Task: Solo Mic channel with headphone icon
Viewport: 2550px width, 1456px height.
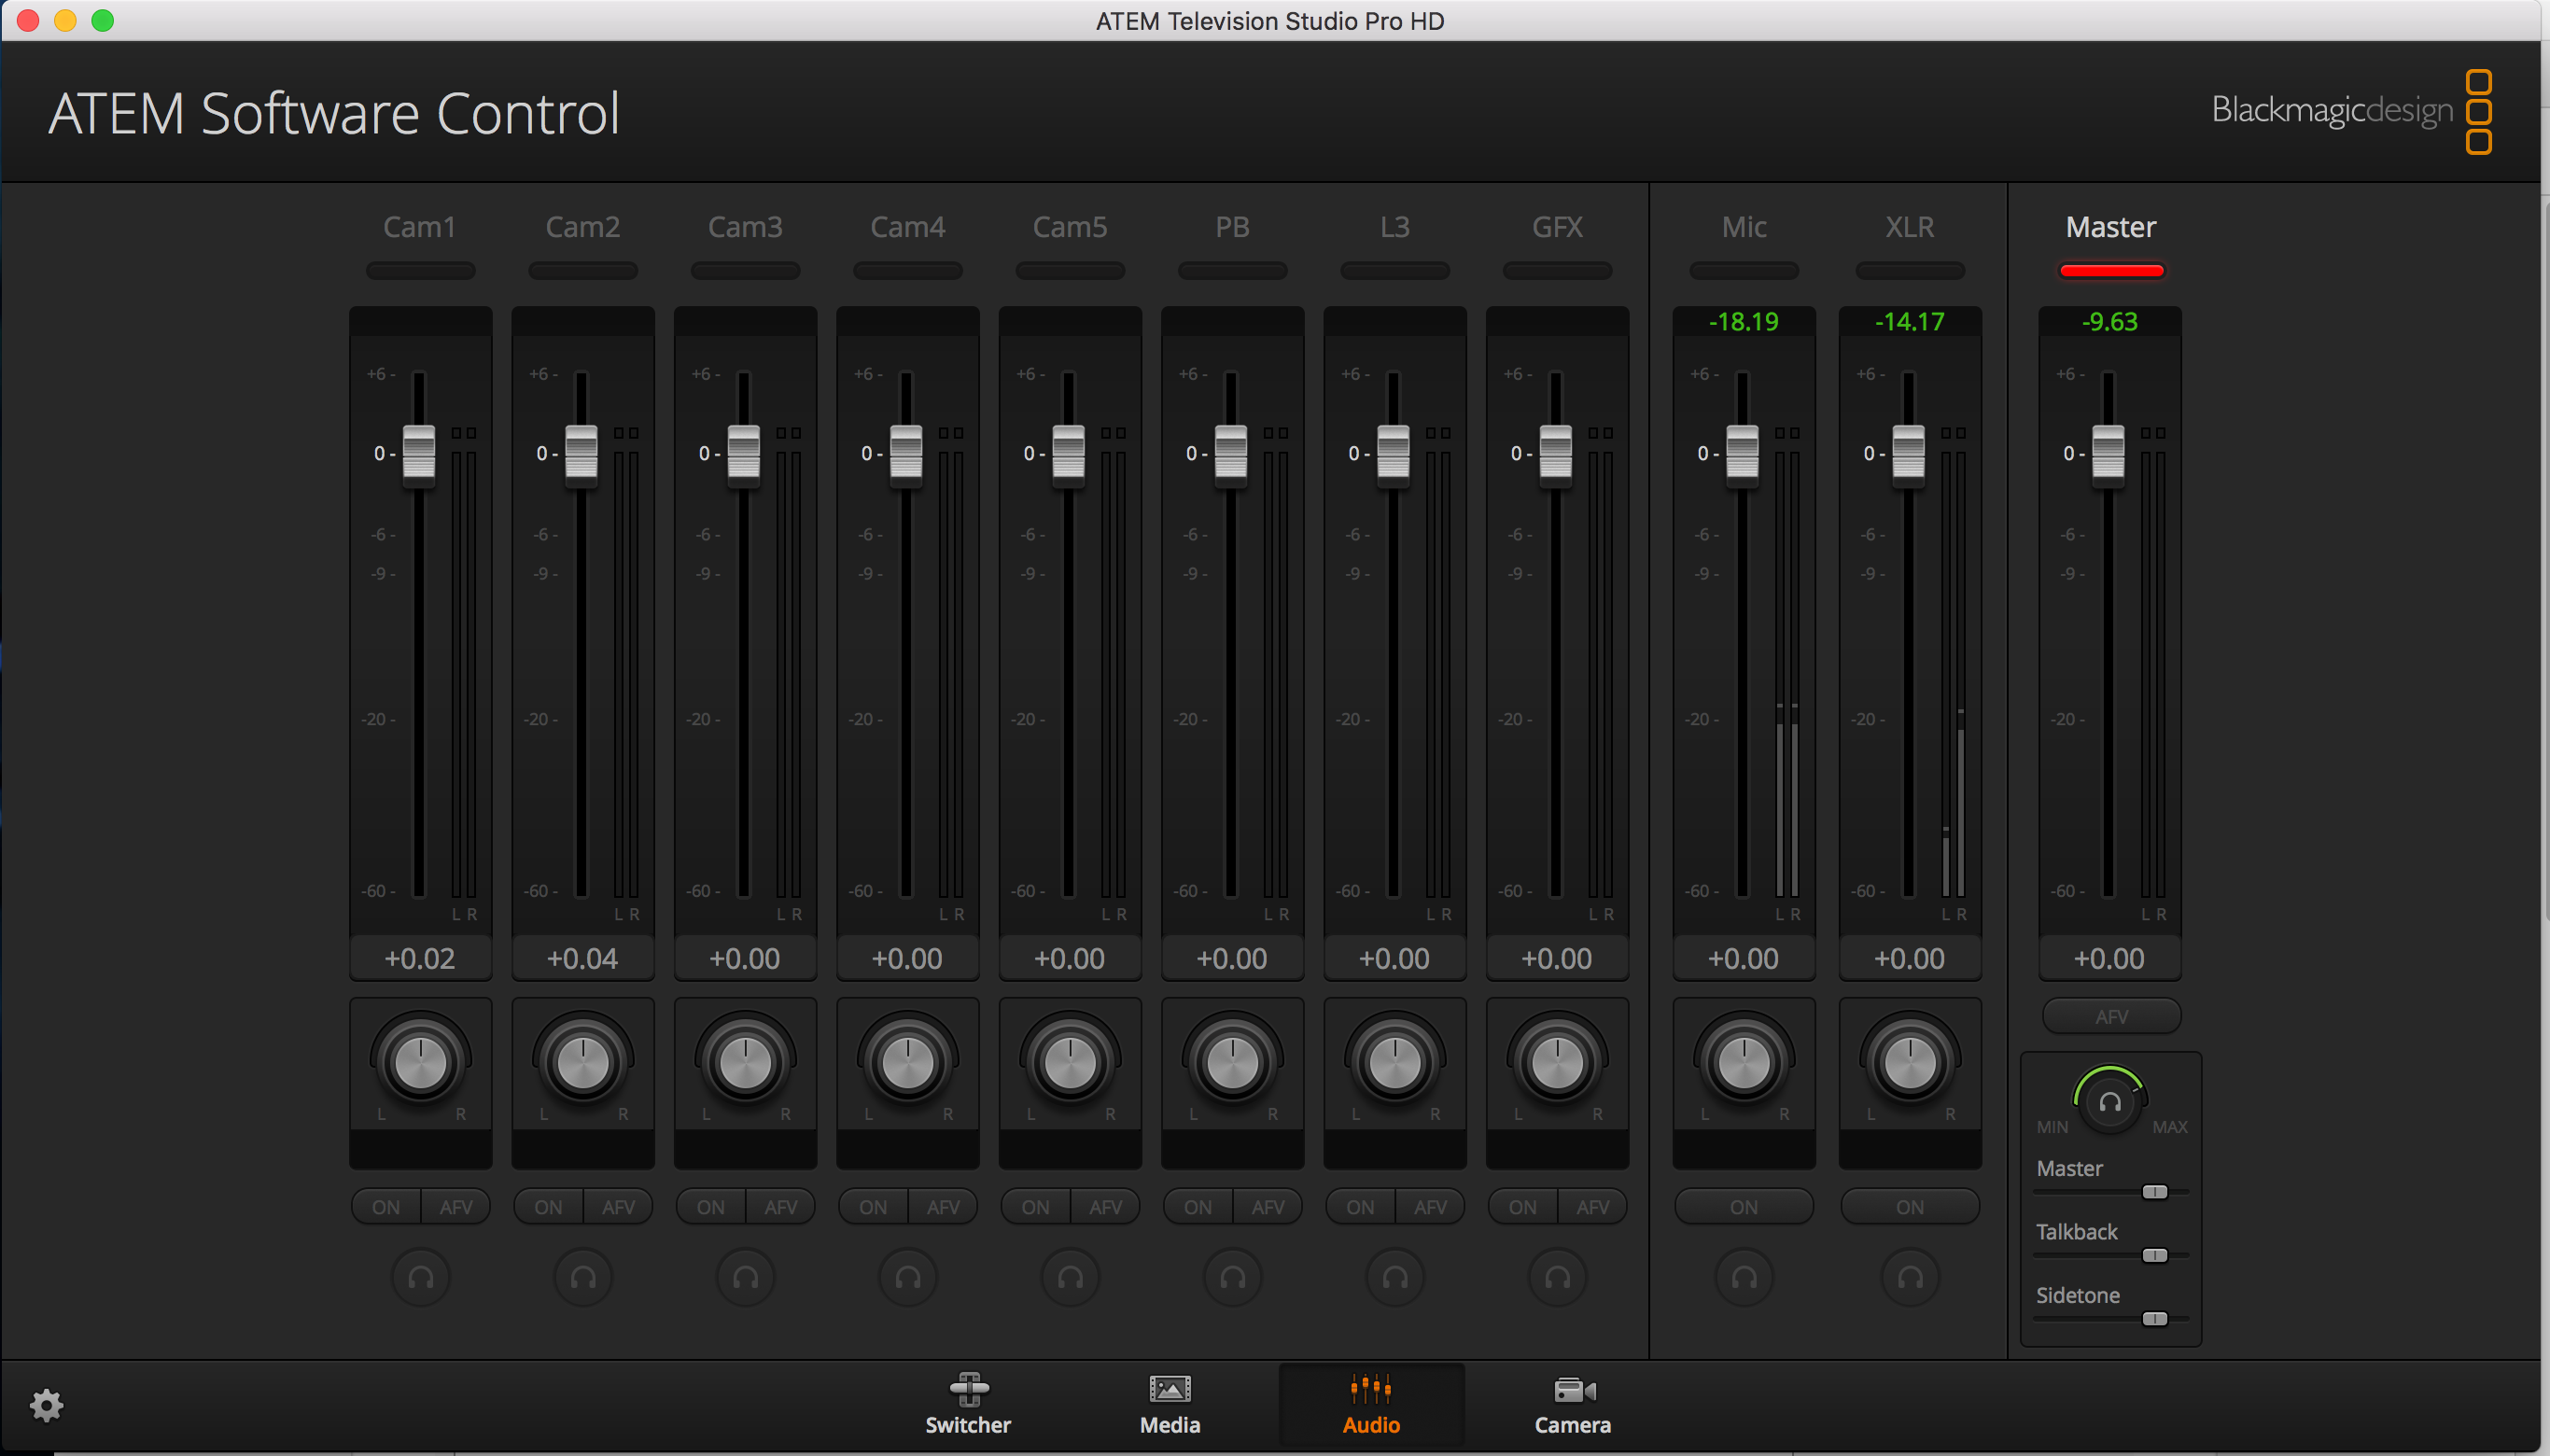Action: coord(1744,1277)
